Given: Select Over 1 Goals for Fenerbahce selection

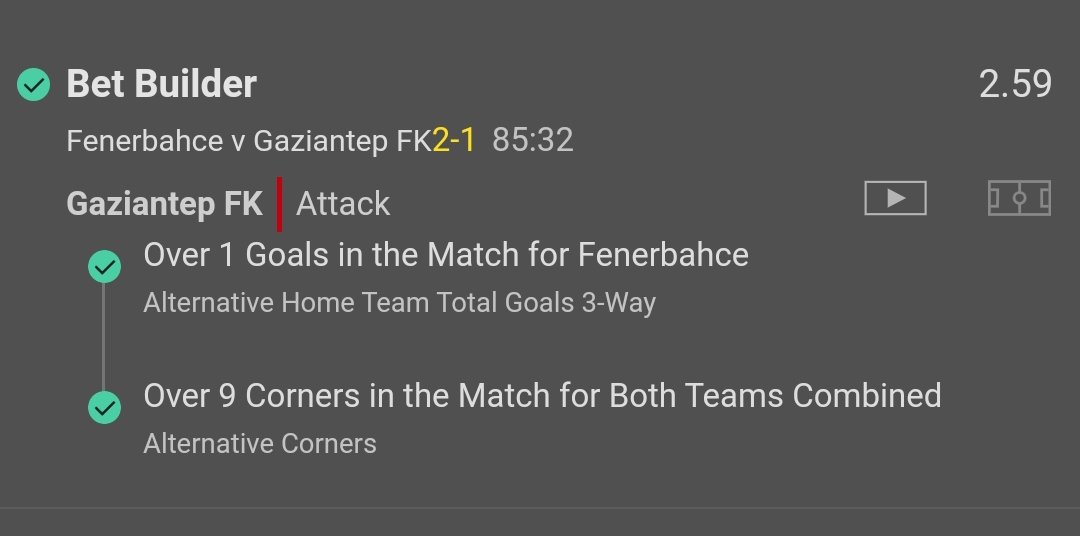Looking at the screenshot, I should tap(446, 255).
